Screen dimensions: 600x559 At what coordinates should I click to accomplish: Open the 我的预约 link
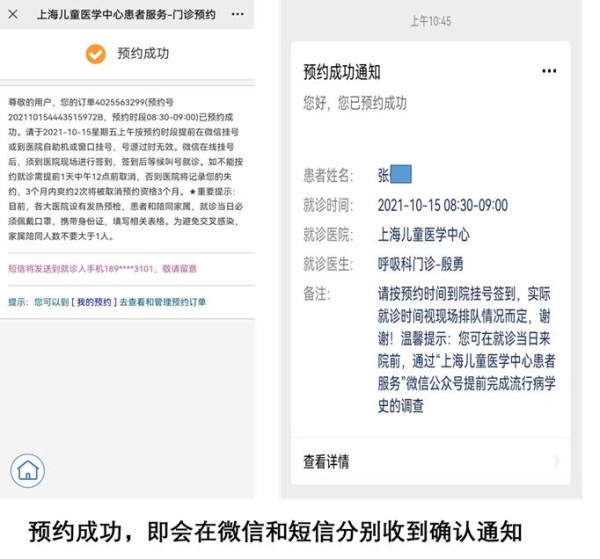(94, 302)
